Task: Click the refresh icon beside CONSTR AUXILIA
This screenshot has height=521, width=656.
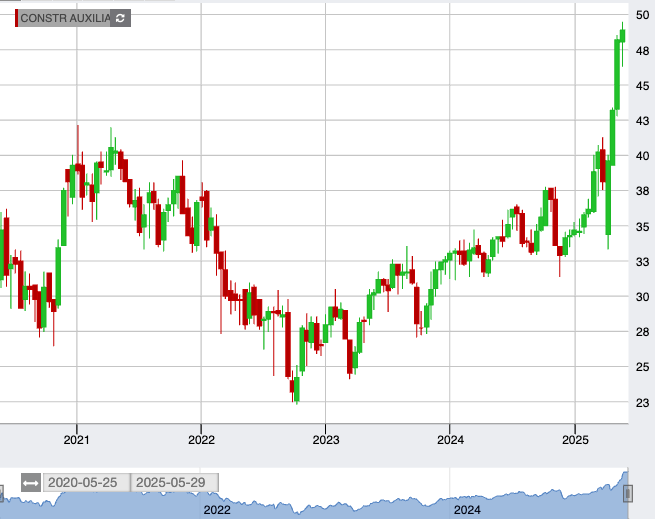Action: pos(120,18)
